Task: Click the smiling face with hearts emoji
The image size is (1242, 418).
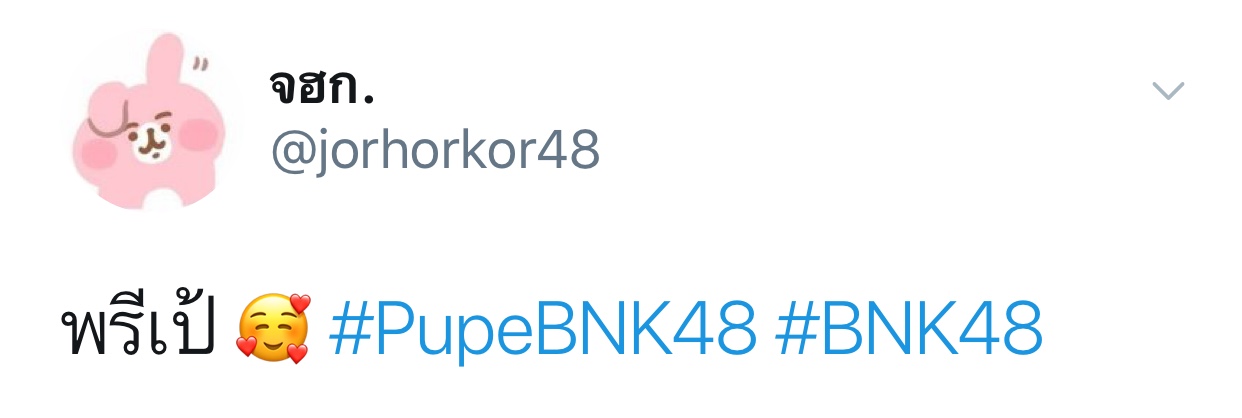Action: [273, 329]
